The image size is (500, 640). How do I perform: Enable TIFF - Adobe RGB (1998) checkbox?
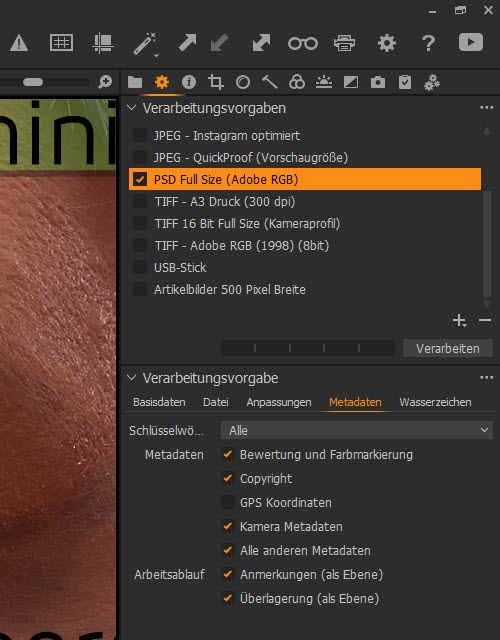click(x=140, y=245)
